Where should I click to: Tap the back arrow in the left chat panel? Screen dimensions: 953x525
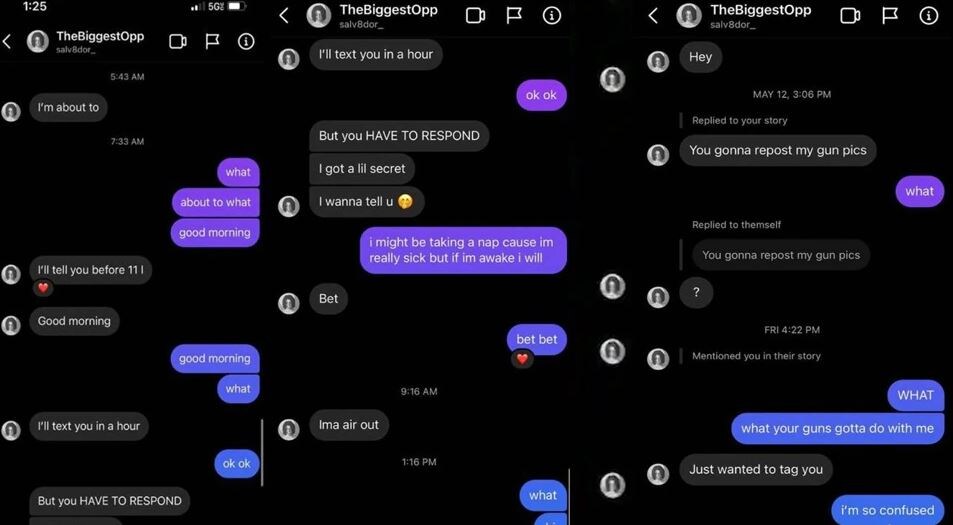[x=7, y=41]
